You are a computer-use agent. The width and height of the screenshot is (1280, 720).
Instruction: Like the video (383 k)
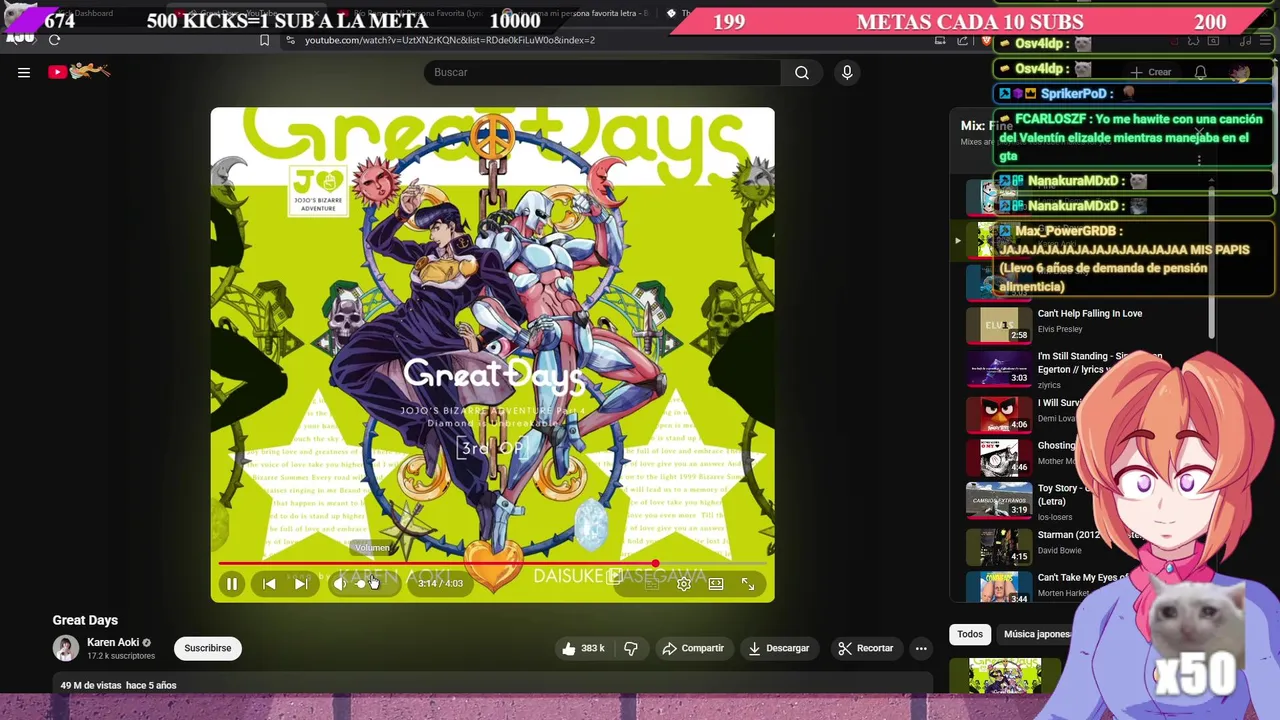click(584, 648)
